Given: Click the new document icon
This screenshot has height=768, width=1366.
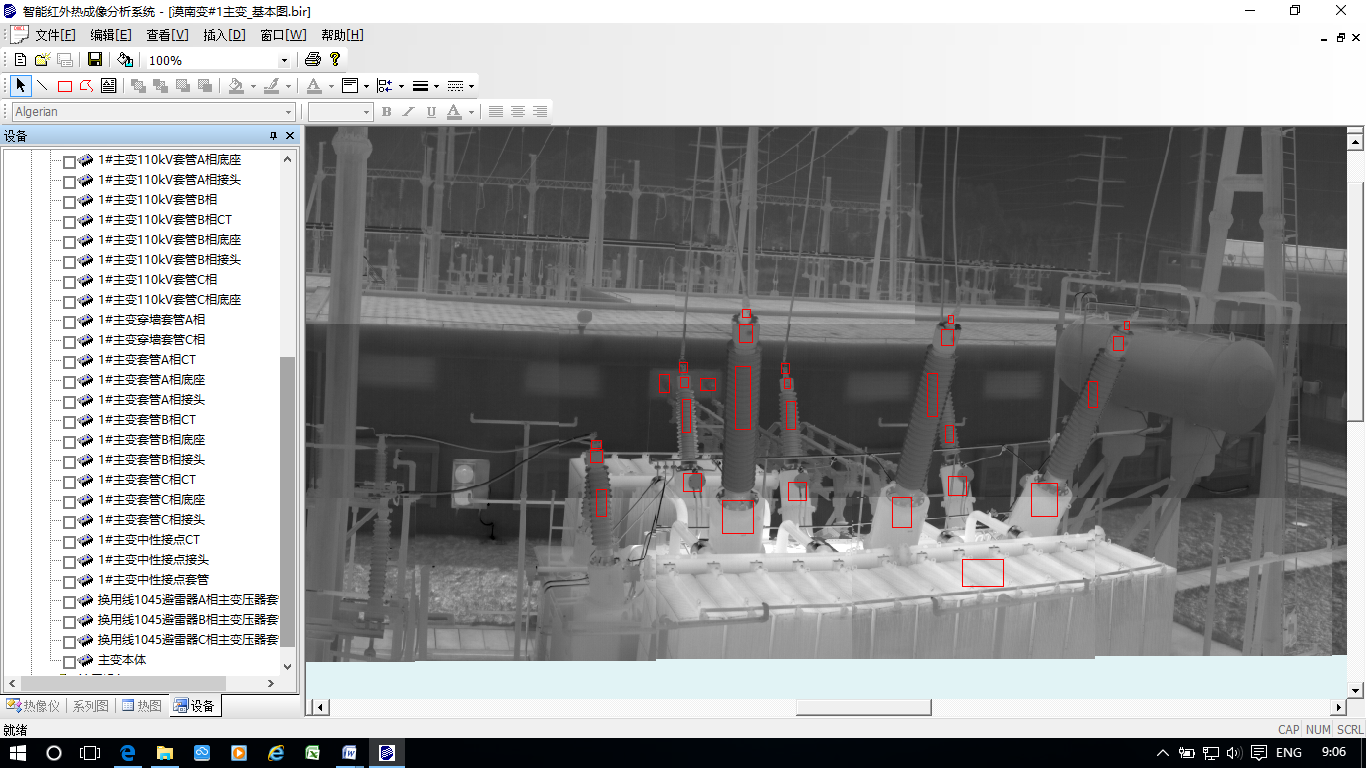Looking at the screenshot, I should pos(21,60).
